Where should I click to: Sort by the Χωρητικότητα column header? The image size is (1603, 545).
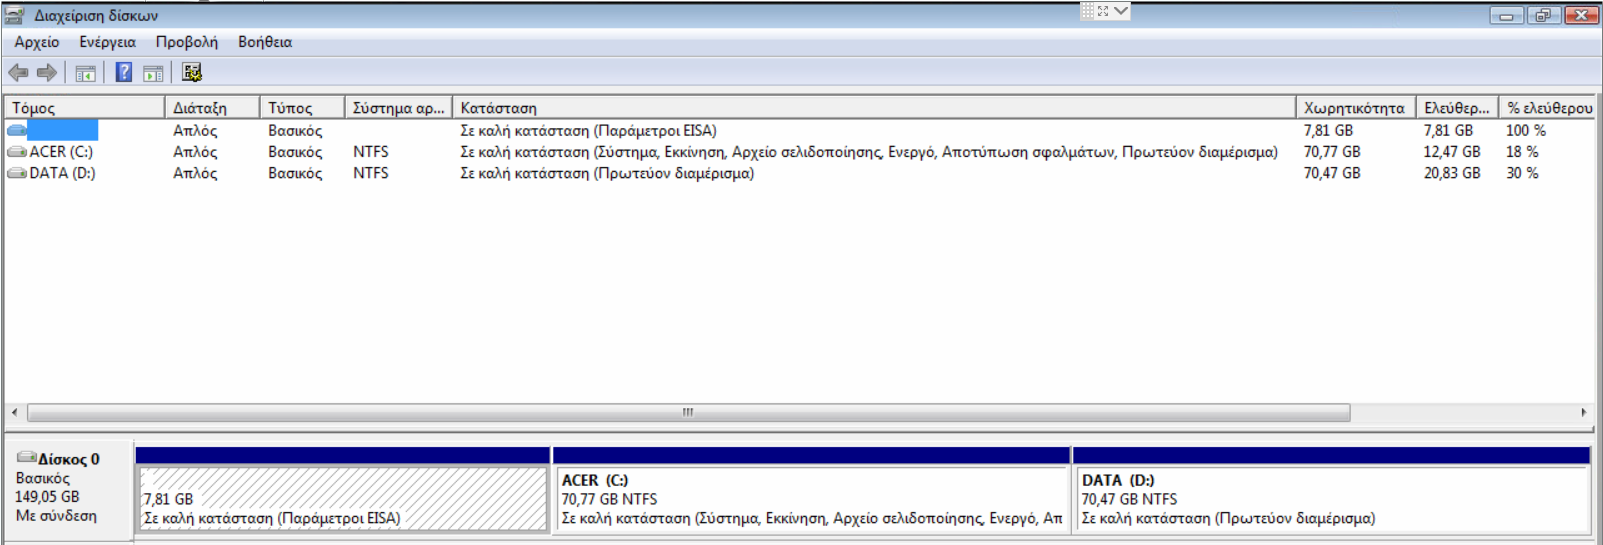[1356, 108]
